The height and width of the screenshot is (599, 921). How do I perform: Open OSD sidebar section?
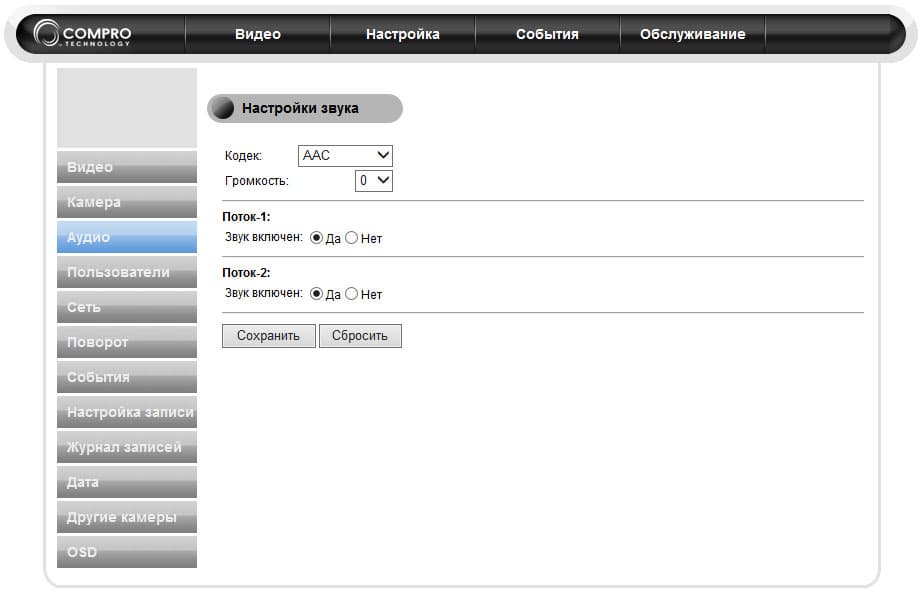tap(127, 552)
